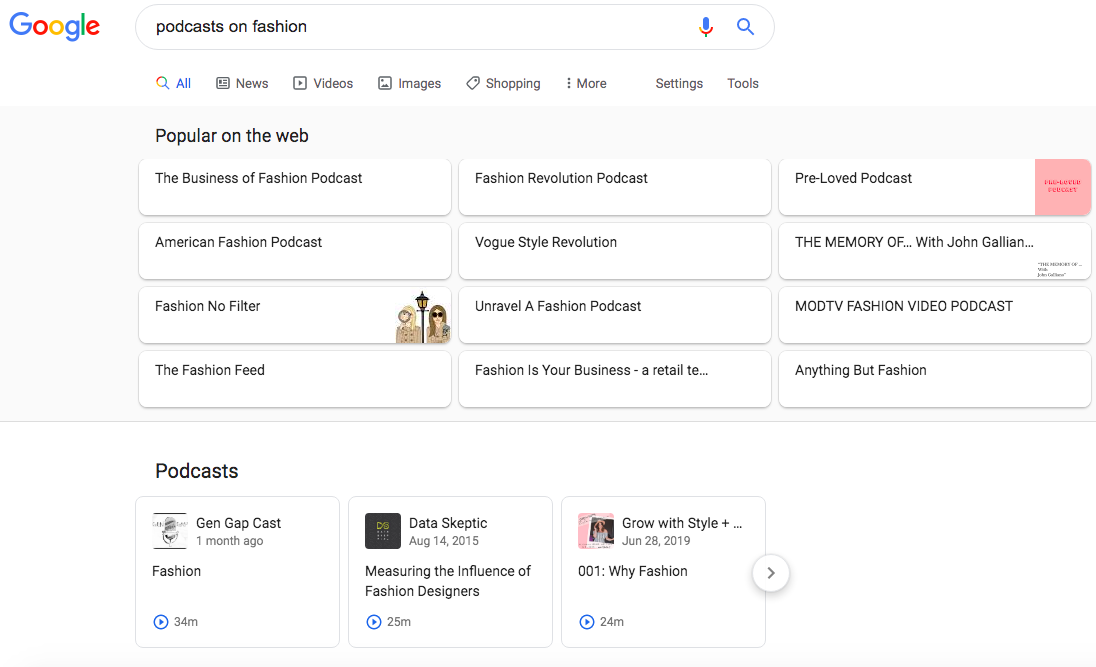The width and height of the screenshot is (1096, 667).
Task: Open the Settings menu
Action: (x=679, y=83)
